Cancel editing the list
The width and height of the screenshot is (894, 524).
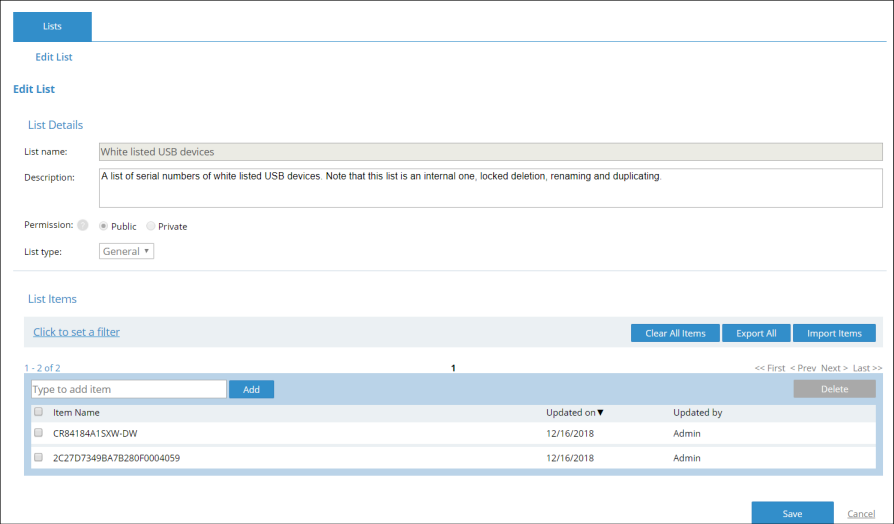[860, 513]
